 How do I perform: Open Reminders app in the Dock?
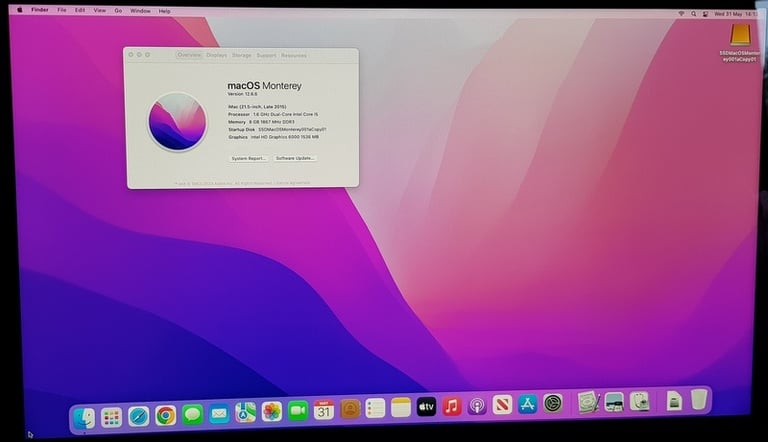(375, 408)
